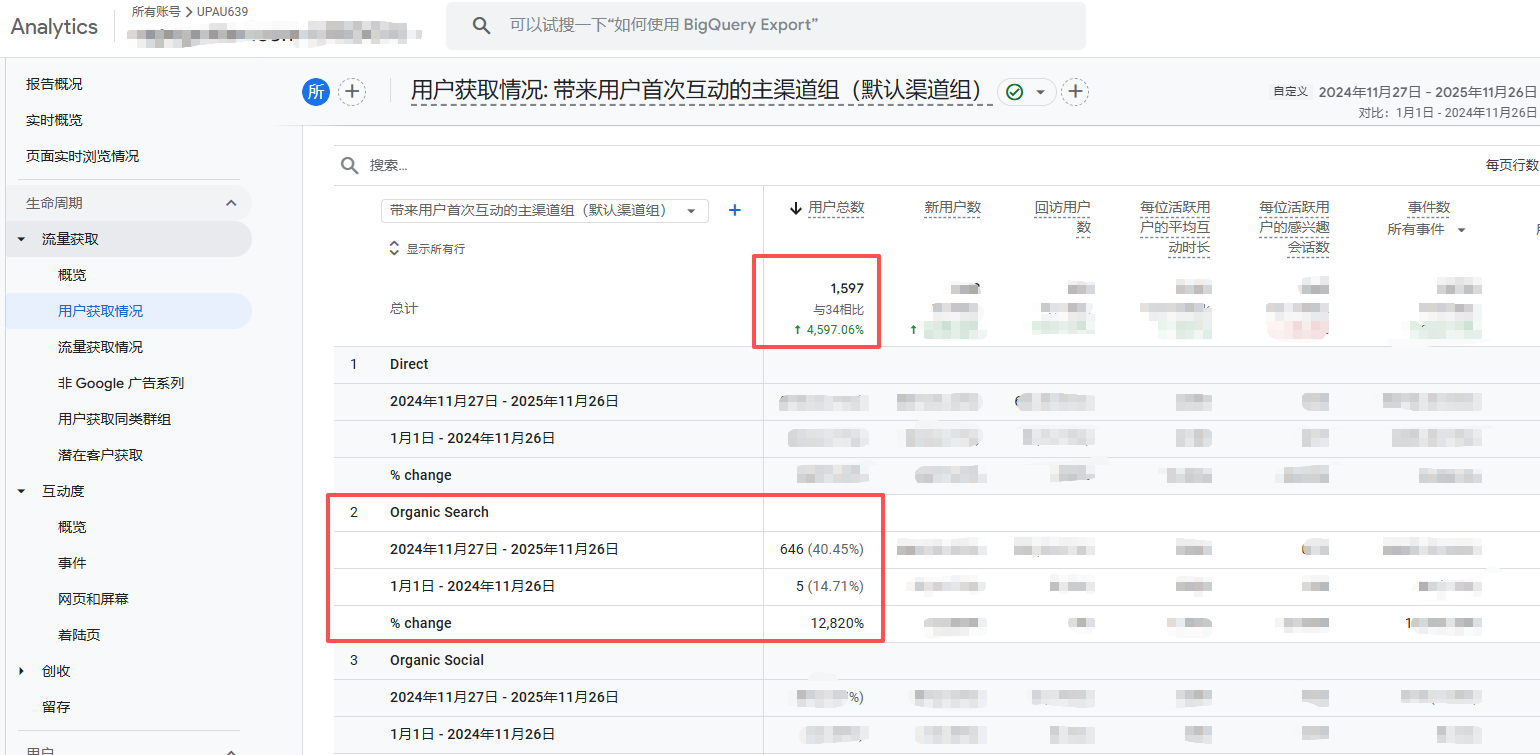Screen dimensions: 1540x755
Task: Expand the 创收 group in the sidebar
Action: [22, 671]
